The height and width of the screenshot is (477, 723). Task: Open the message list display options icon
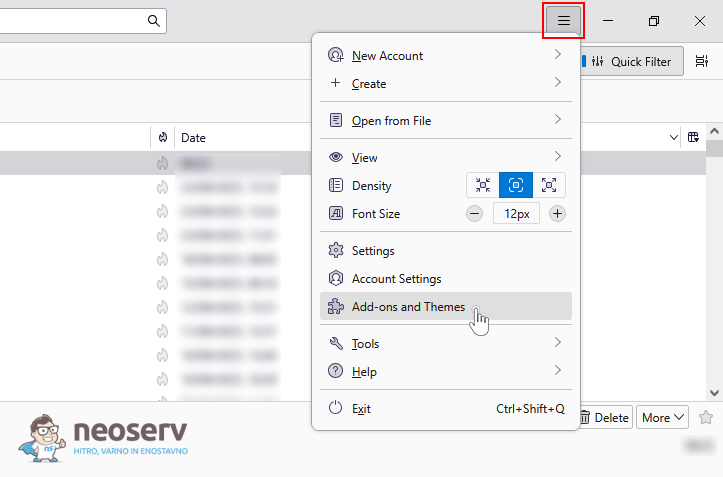(x=702, y=61)
